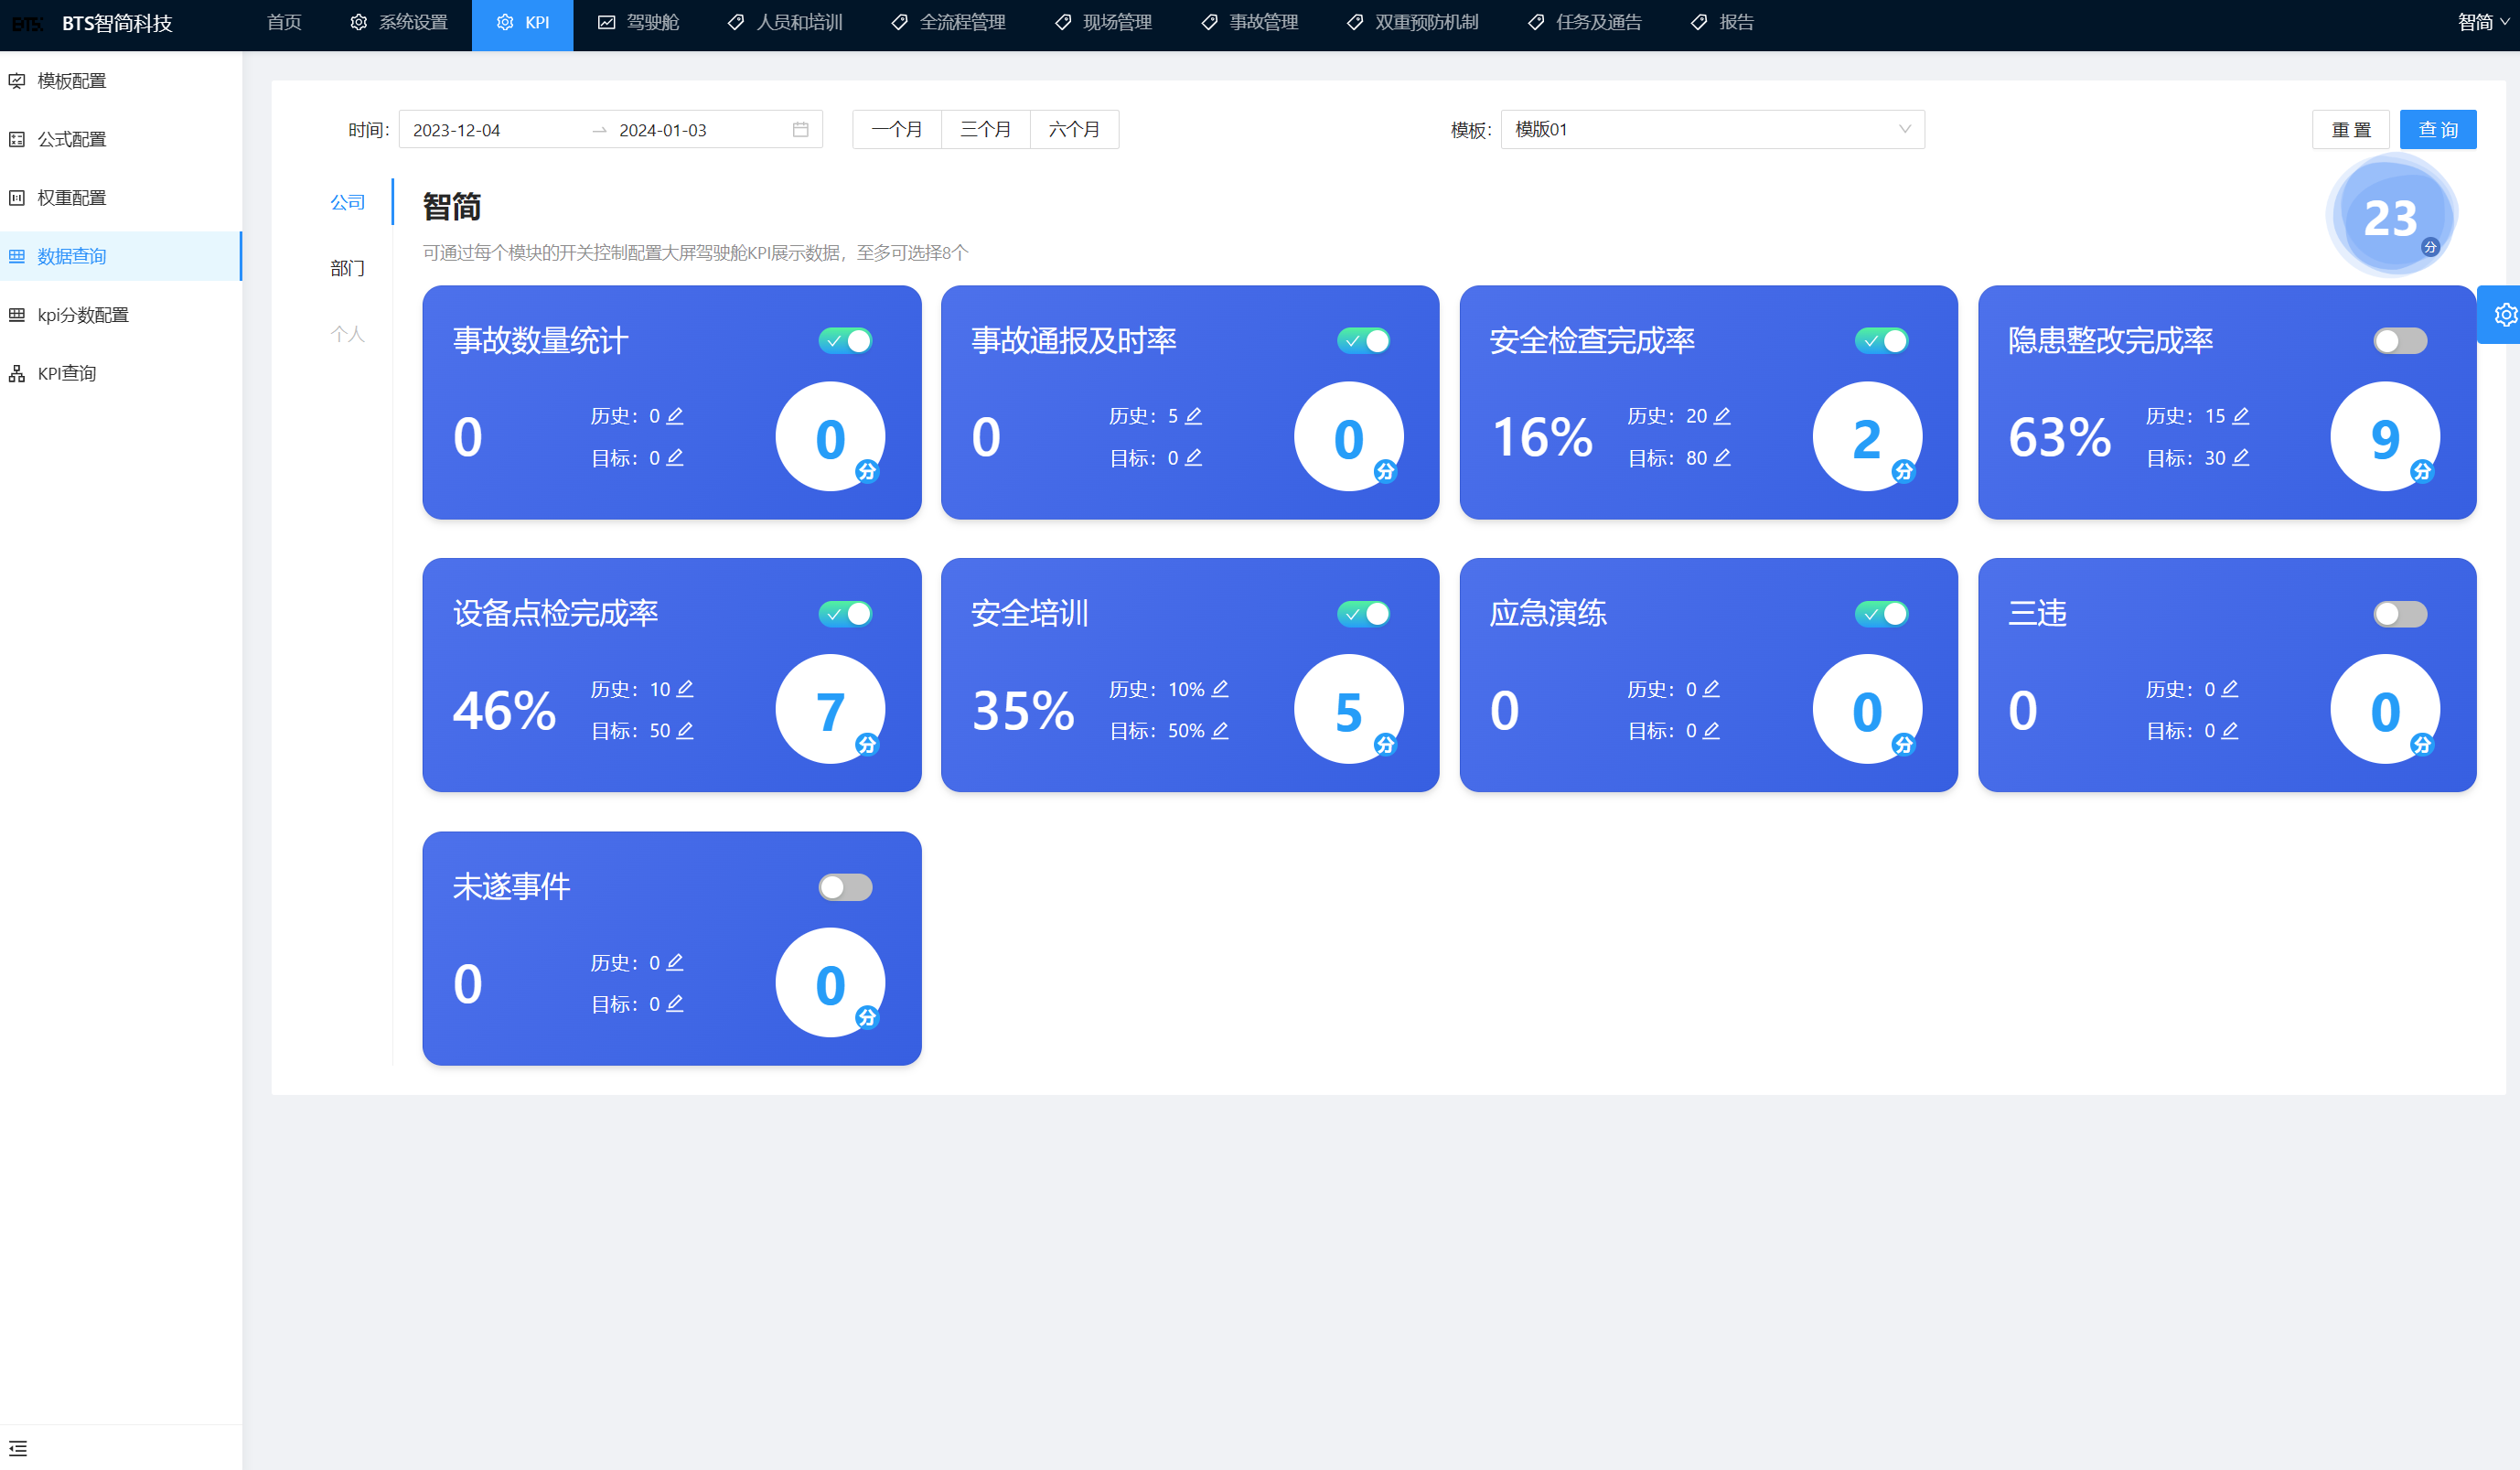Expand the 事故管理 top menu
This screenshot has width=2520, height=1470.
click(1250, 22)
